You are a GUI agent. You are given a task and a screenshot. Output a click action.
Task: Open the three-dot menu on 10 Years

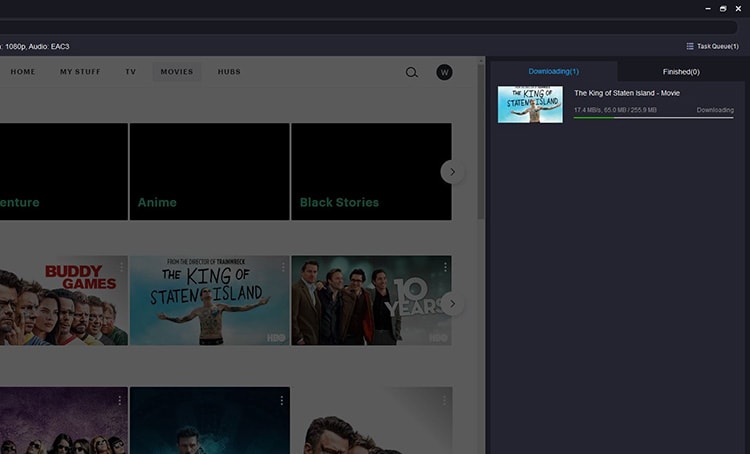(x=445, y=267)
